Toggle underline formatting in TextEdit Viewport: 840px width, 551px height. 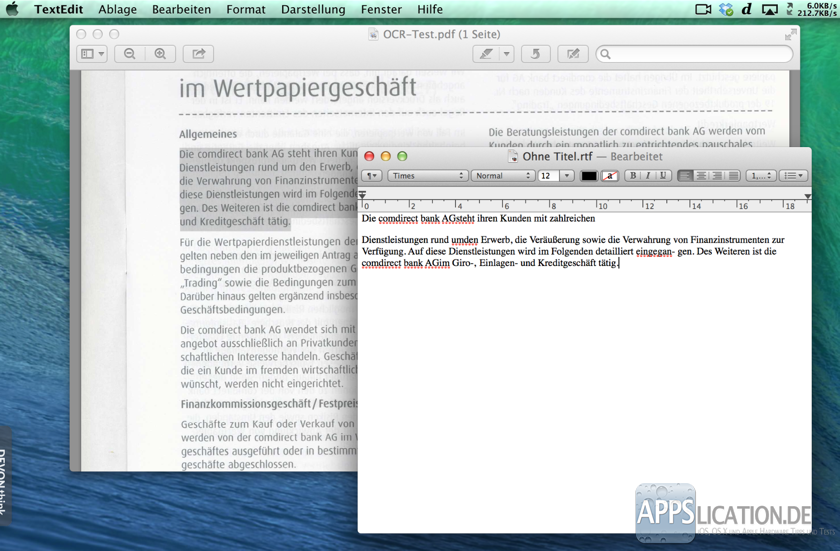663,176
